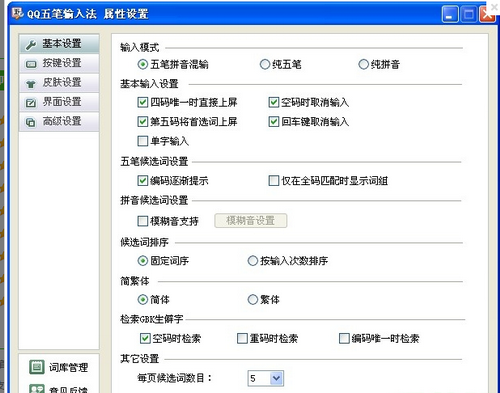Select the 基本设置 tab
The height and width of the screenshot is (393, 500).
tap(59, 44)
